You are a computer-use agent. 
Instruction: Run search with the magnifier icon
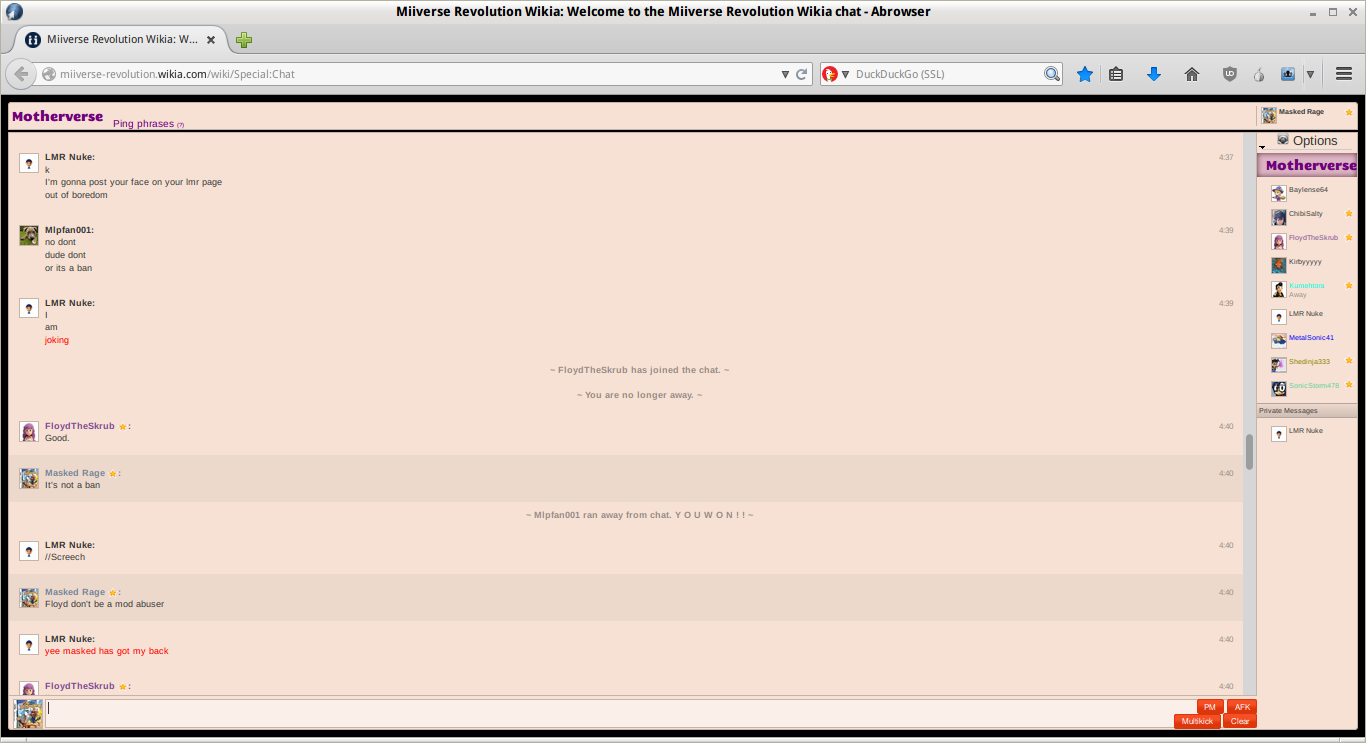[x=1052, y=74]
